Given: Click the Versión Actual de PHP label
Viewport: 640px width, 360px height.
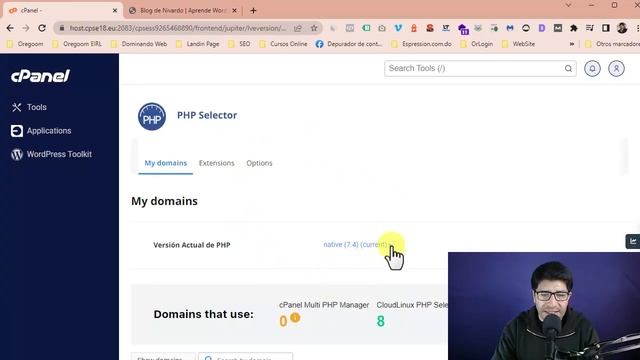Looking at the screenshot, I should [x=192, y=245].
